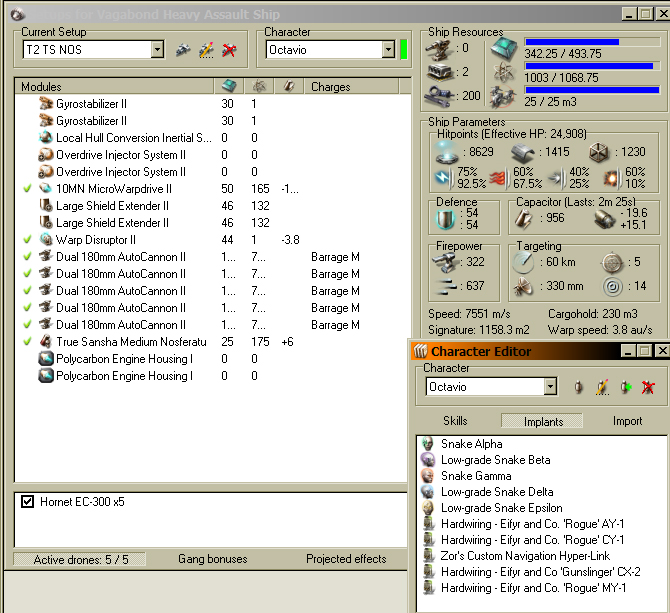Toggle the Warp Disruptor II active checkmark

click(27, 240)
